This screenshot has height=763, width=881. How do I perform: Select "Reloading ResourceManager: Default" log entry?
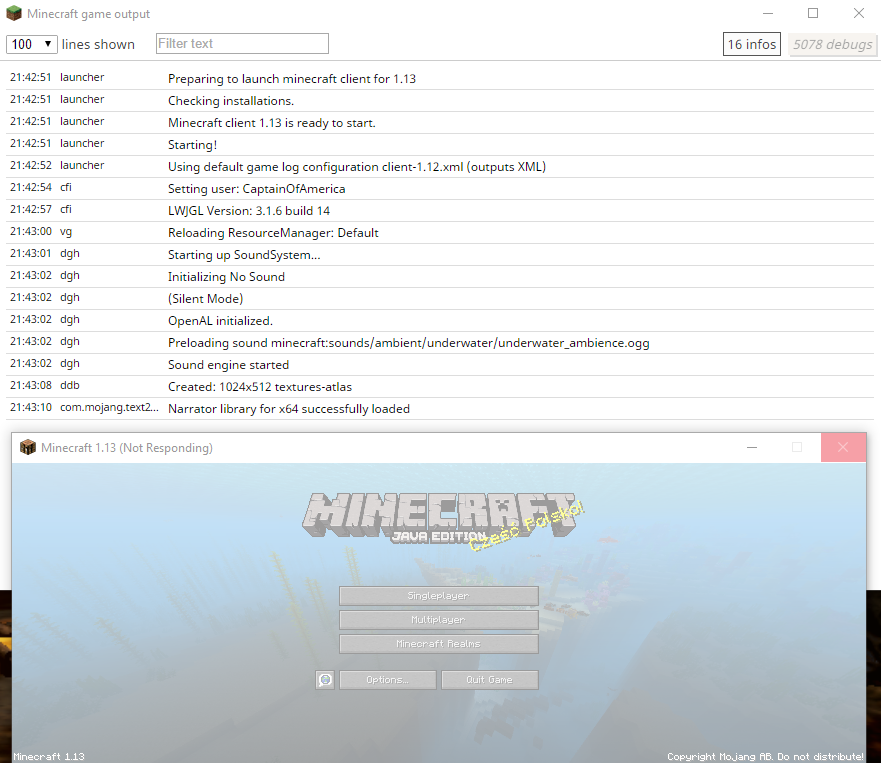coord(440,232)
